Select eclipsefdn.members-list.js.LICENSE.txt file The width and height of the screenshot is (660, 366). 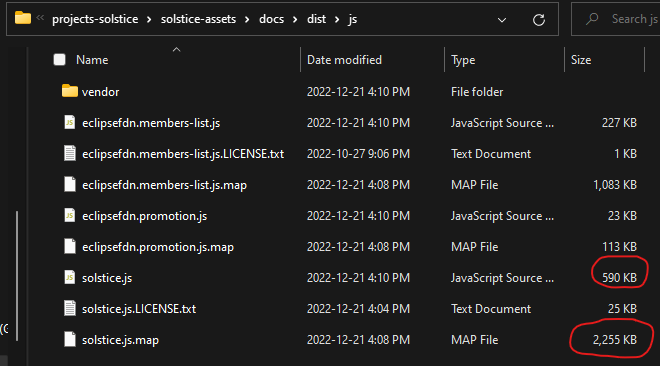(x=183, y=154)
